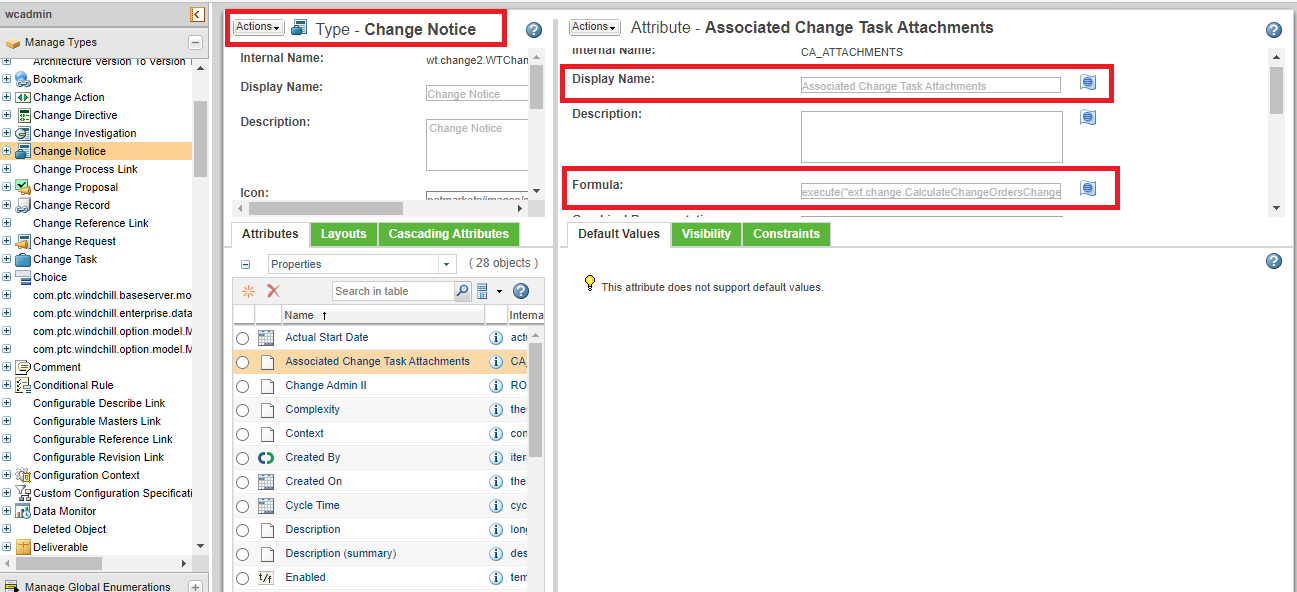Open localization flag icon beside Formula field
The height and width of the screenshot is (592, 1297).
click(1087, 187)
